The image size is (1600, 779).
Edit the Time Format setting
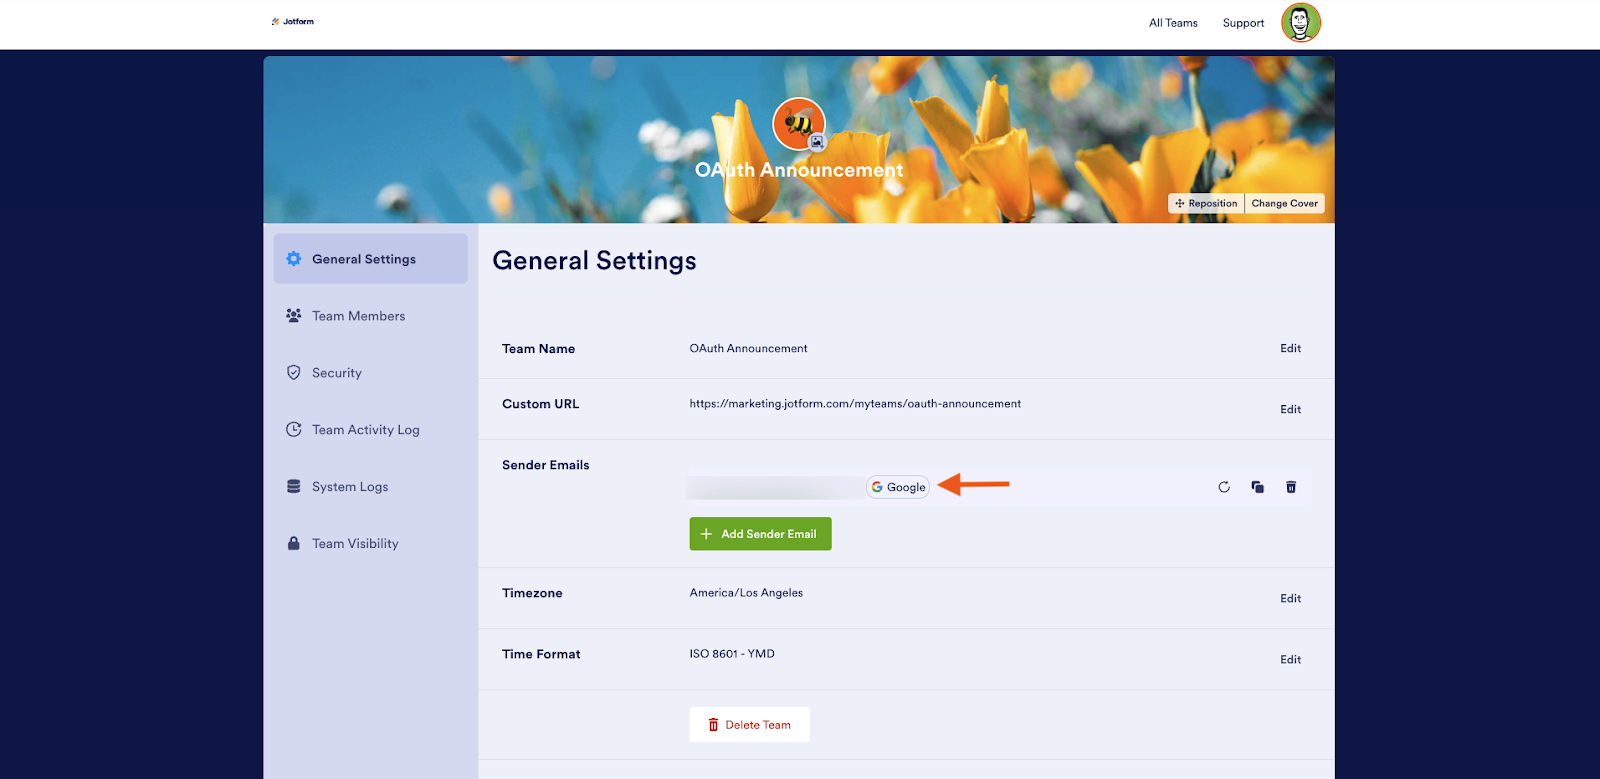tap(1290, 660)
